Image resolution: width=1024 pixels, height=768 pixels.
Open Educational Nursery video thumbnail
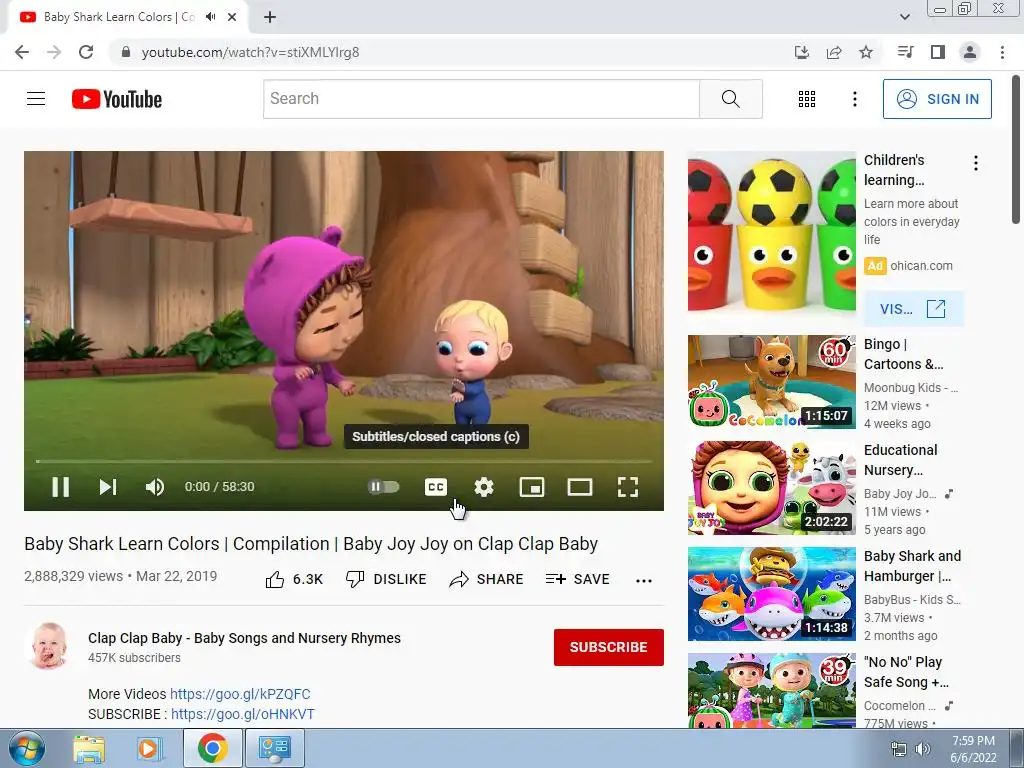771,488
